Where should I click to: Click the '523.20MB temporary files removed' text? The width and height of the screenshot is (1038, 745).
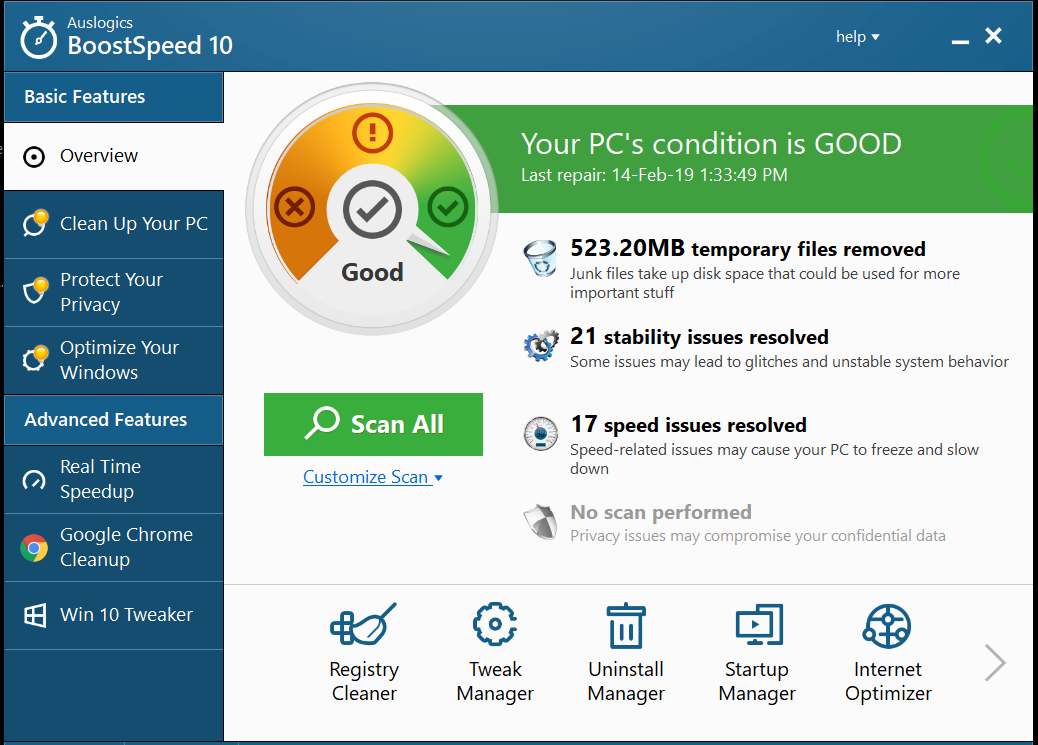(x=747, y=248)
